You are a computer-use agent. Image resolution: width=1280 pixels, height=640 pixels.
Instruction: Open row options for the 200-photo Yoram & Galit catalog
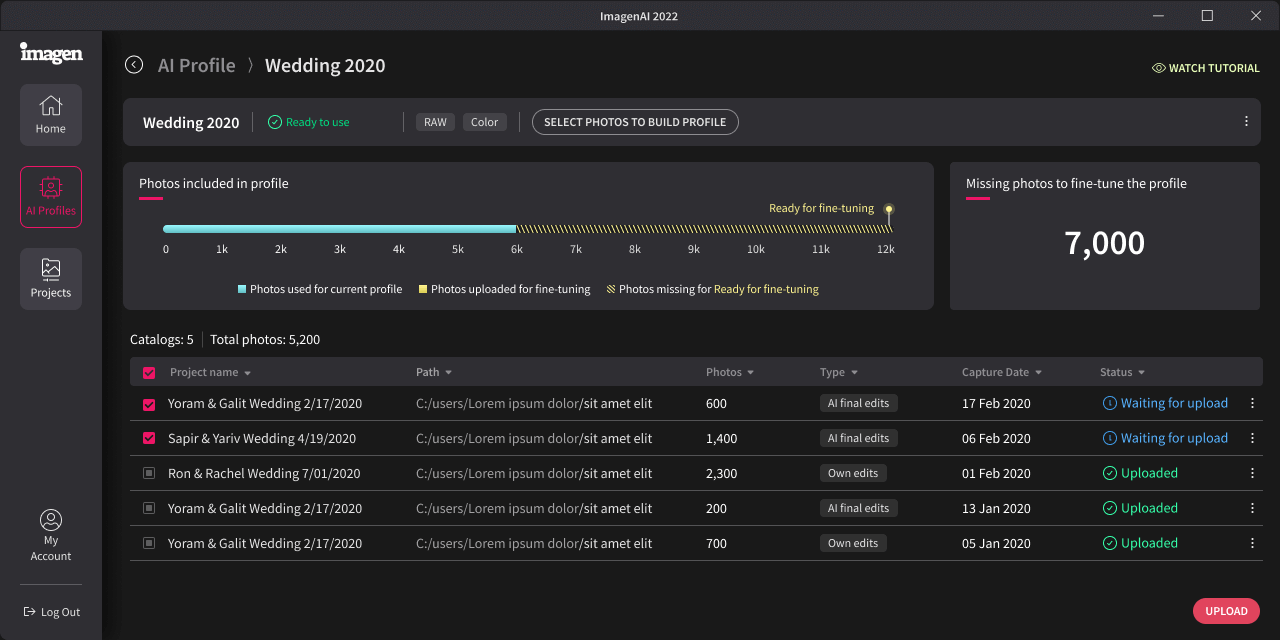1252,508
